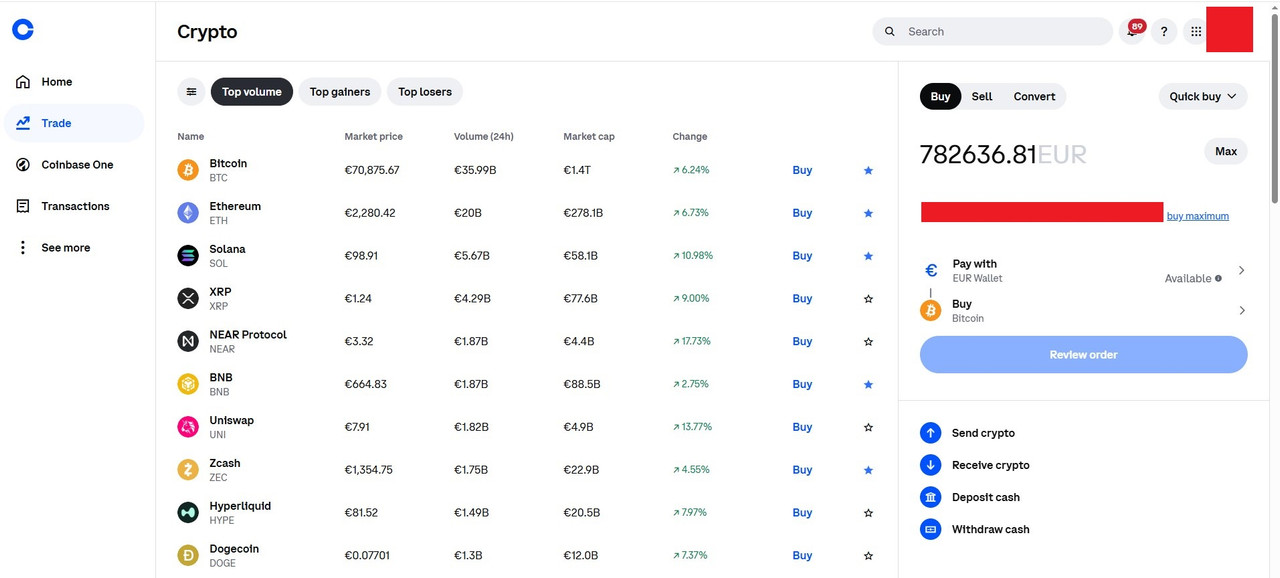Click Buy in the Bitcoin row
Image resolution: width=1280 pixels, height=578 pixels.
(802, 170)
